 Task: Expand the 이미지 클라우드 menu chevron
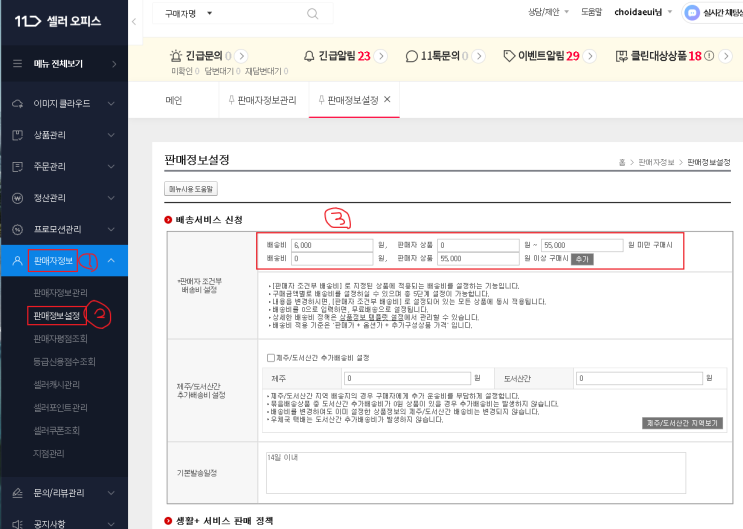click(x=111, y=103)
